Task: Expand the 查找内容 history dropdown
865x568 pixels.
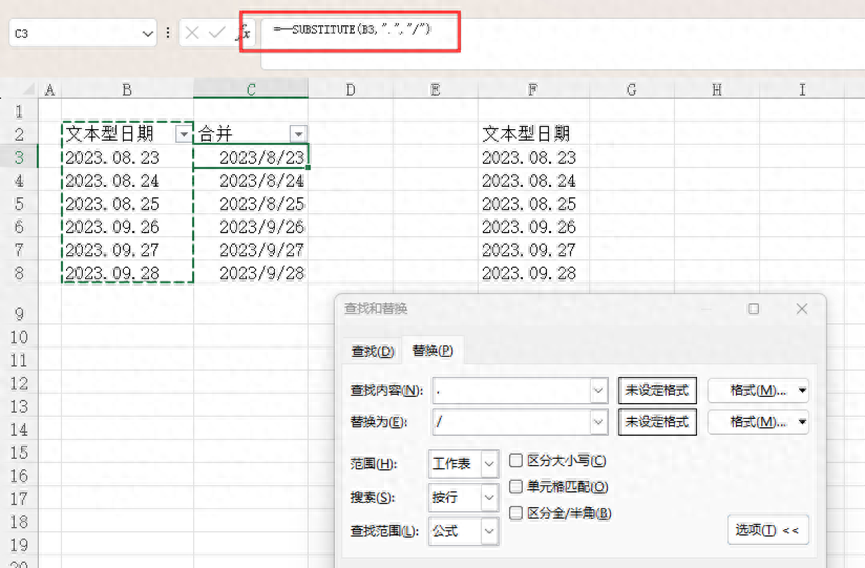Action: click(x=599, y=391)
